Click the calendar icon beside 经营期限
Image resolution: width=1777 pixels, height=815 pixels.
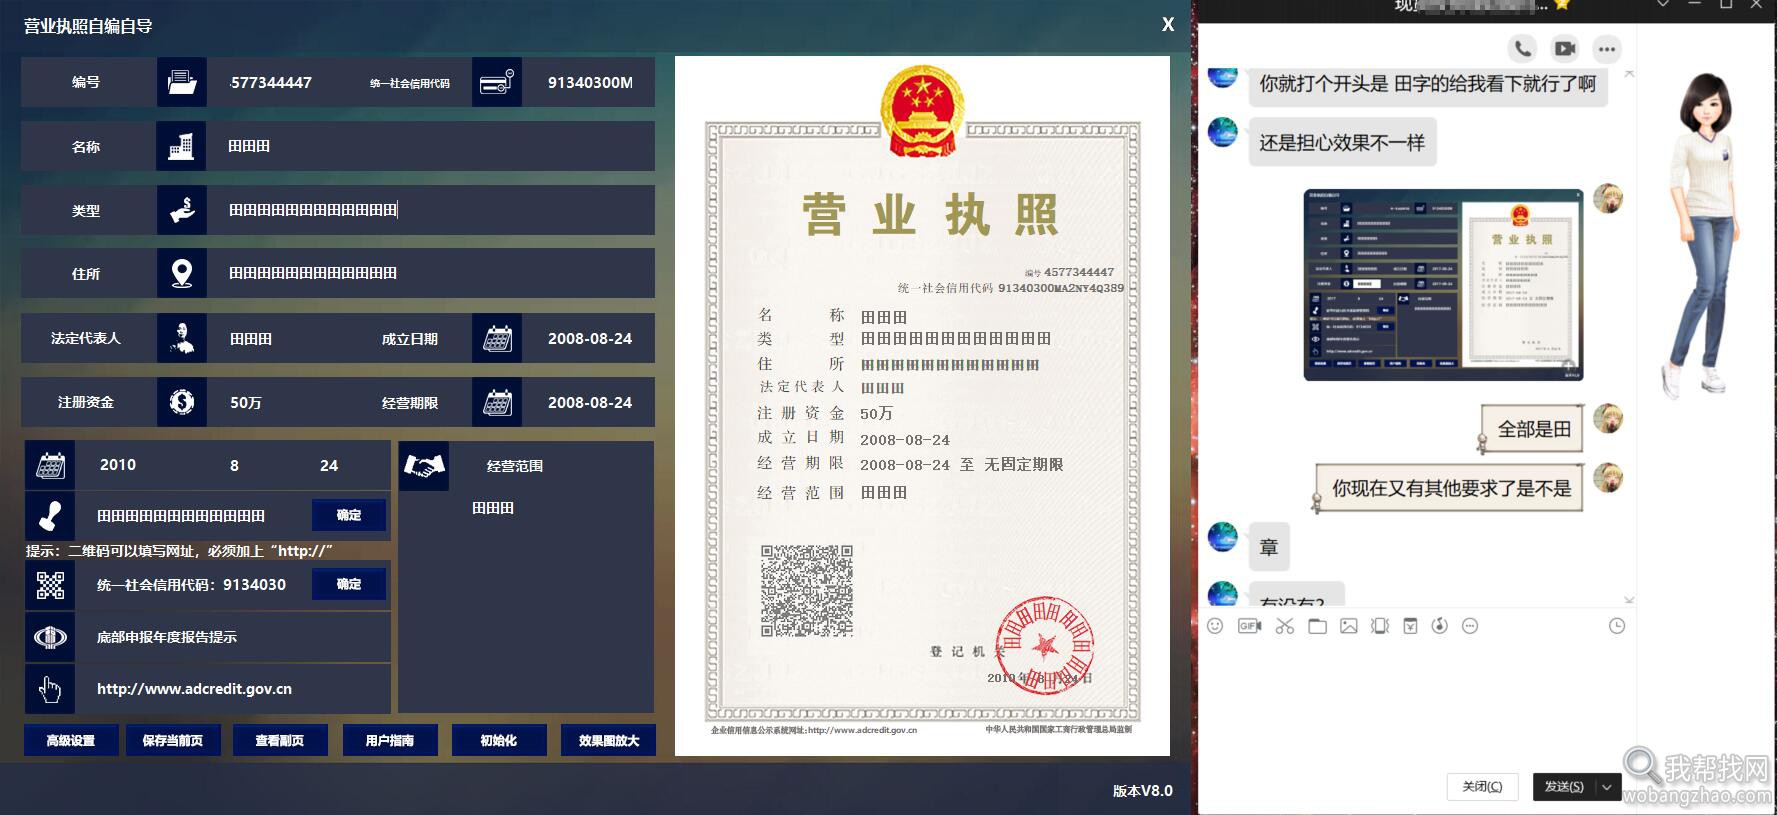(x=497, y=402)
